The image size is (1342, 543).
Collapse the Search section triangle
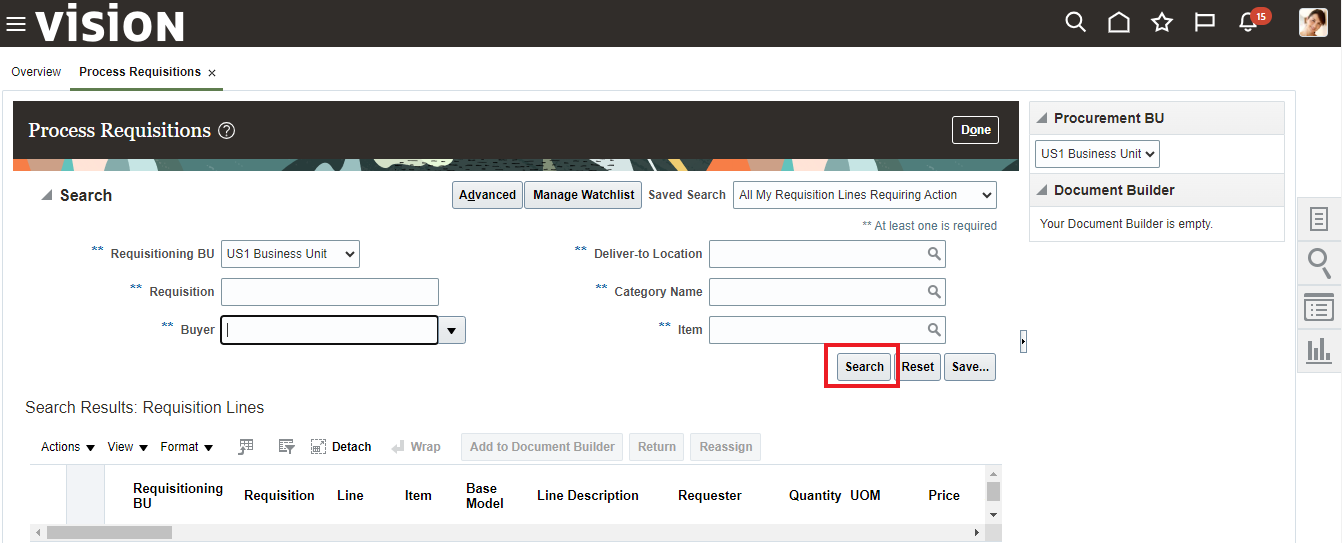click(x=46, y=196)
